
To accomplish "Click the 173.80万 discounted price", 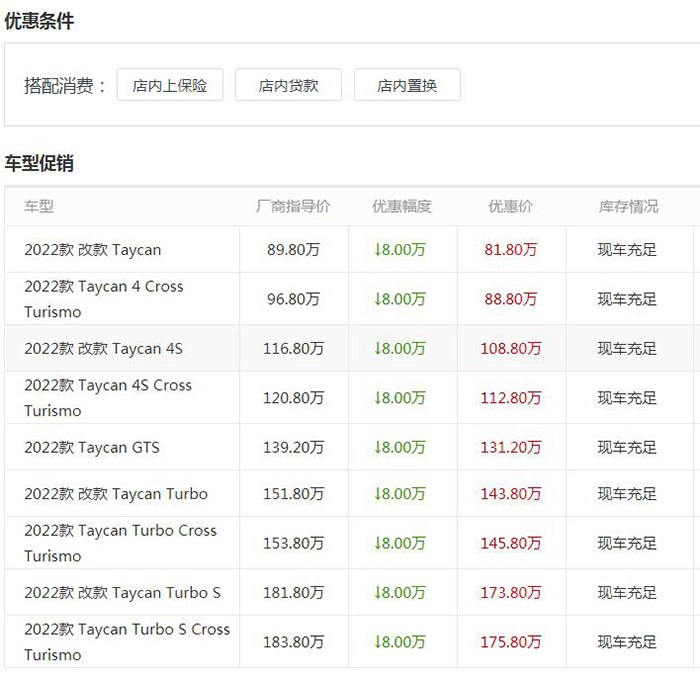I will [x=511, y=593].
